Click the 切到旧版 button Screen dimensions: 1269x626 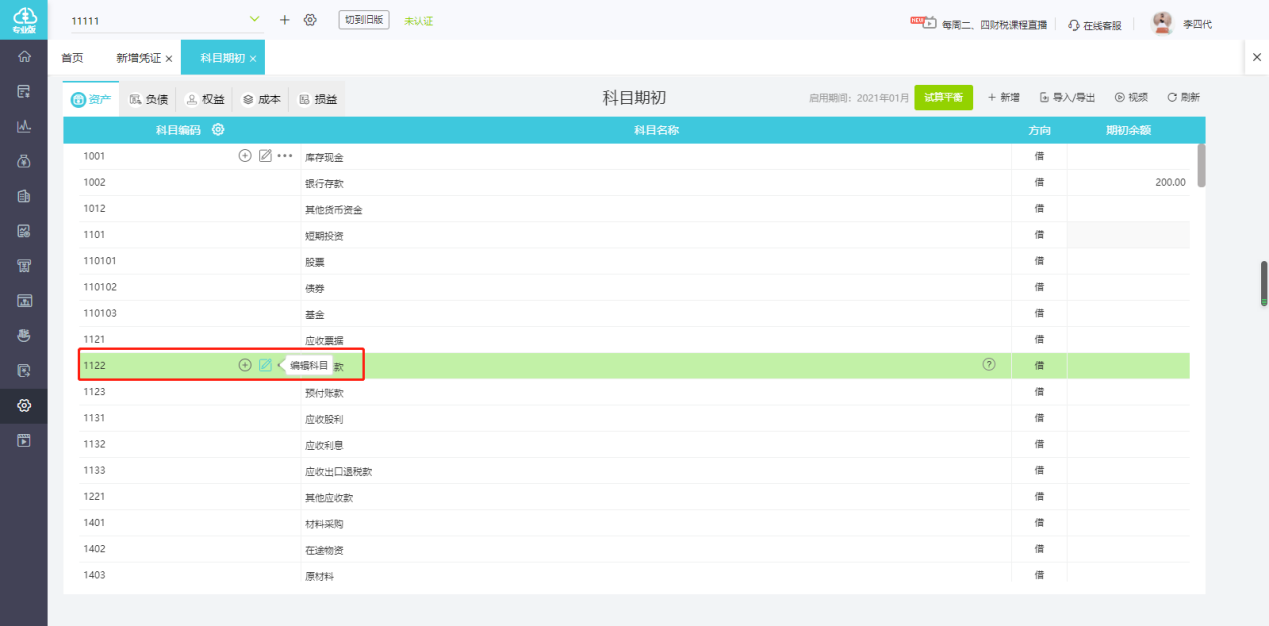click(364, 19)
